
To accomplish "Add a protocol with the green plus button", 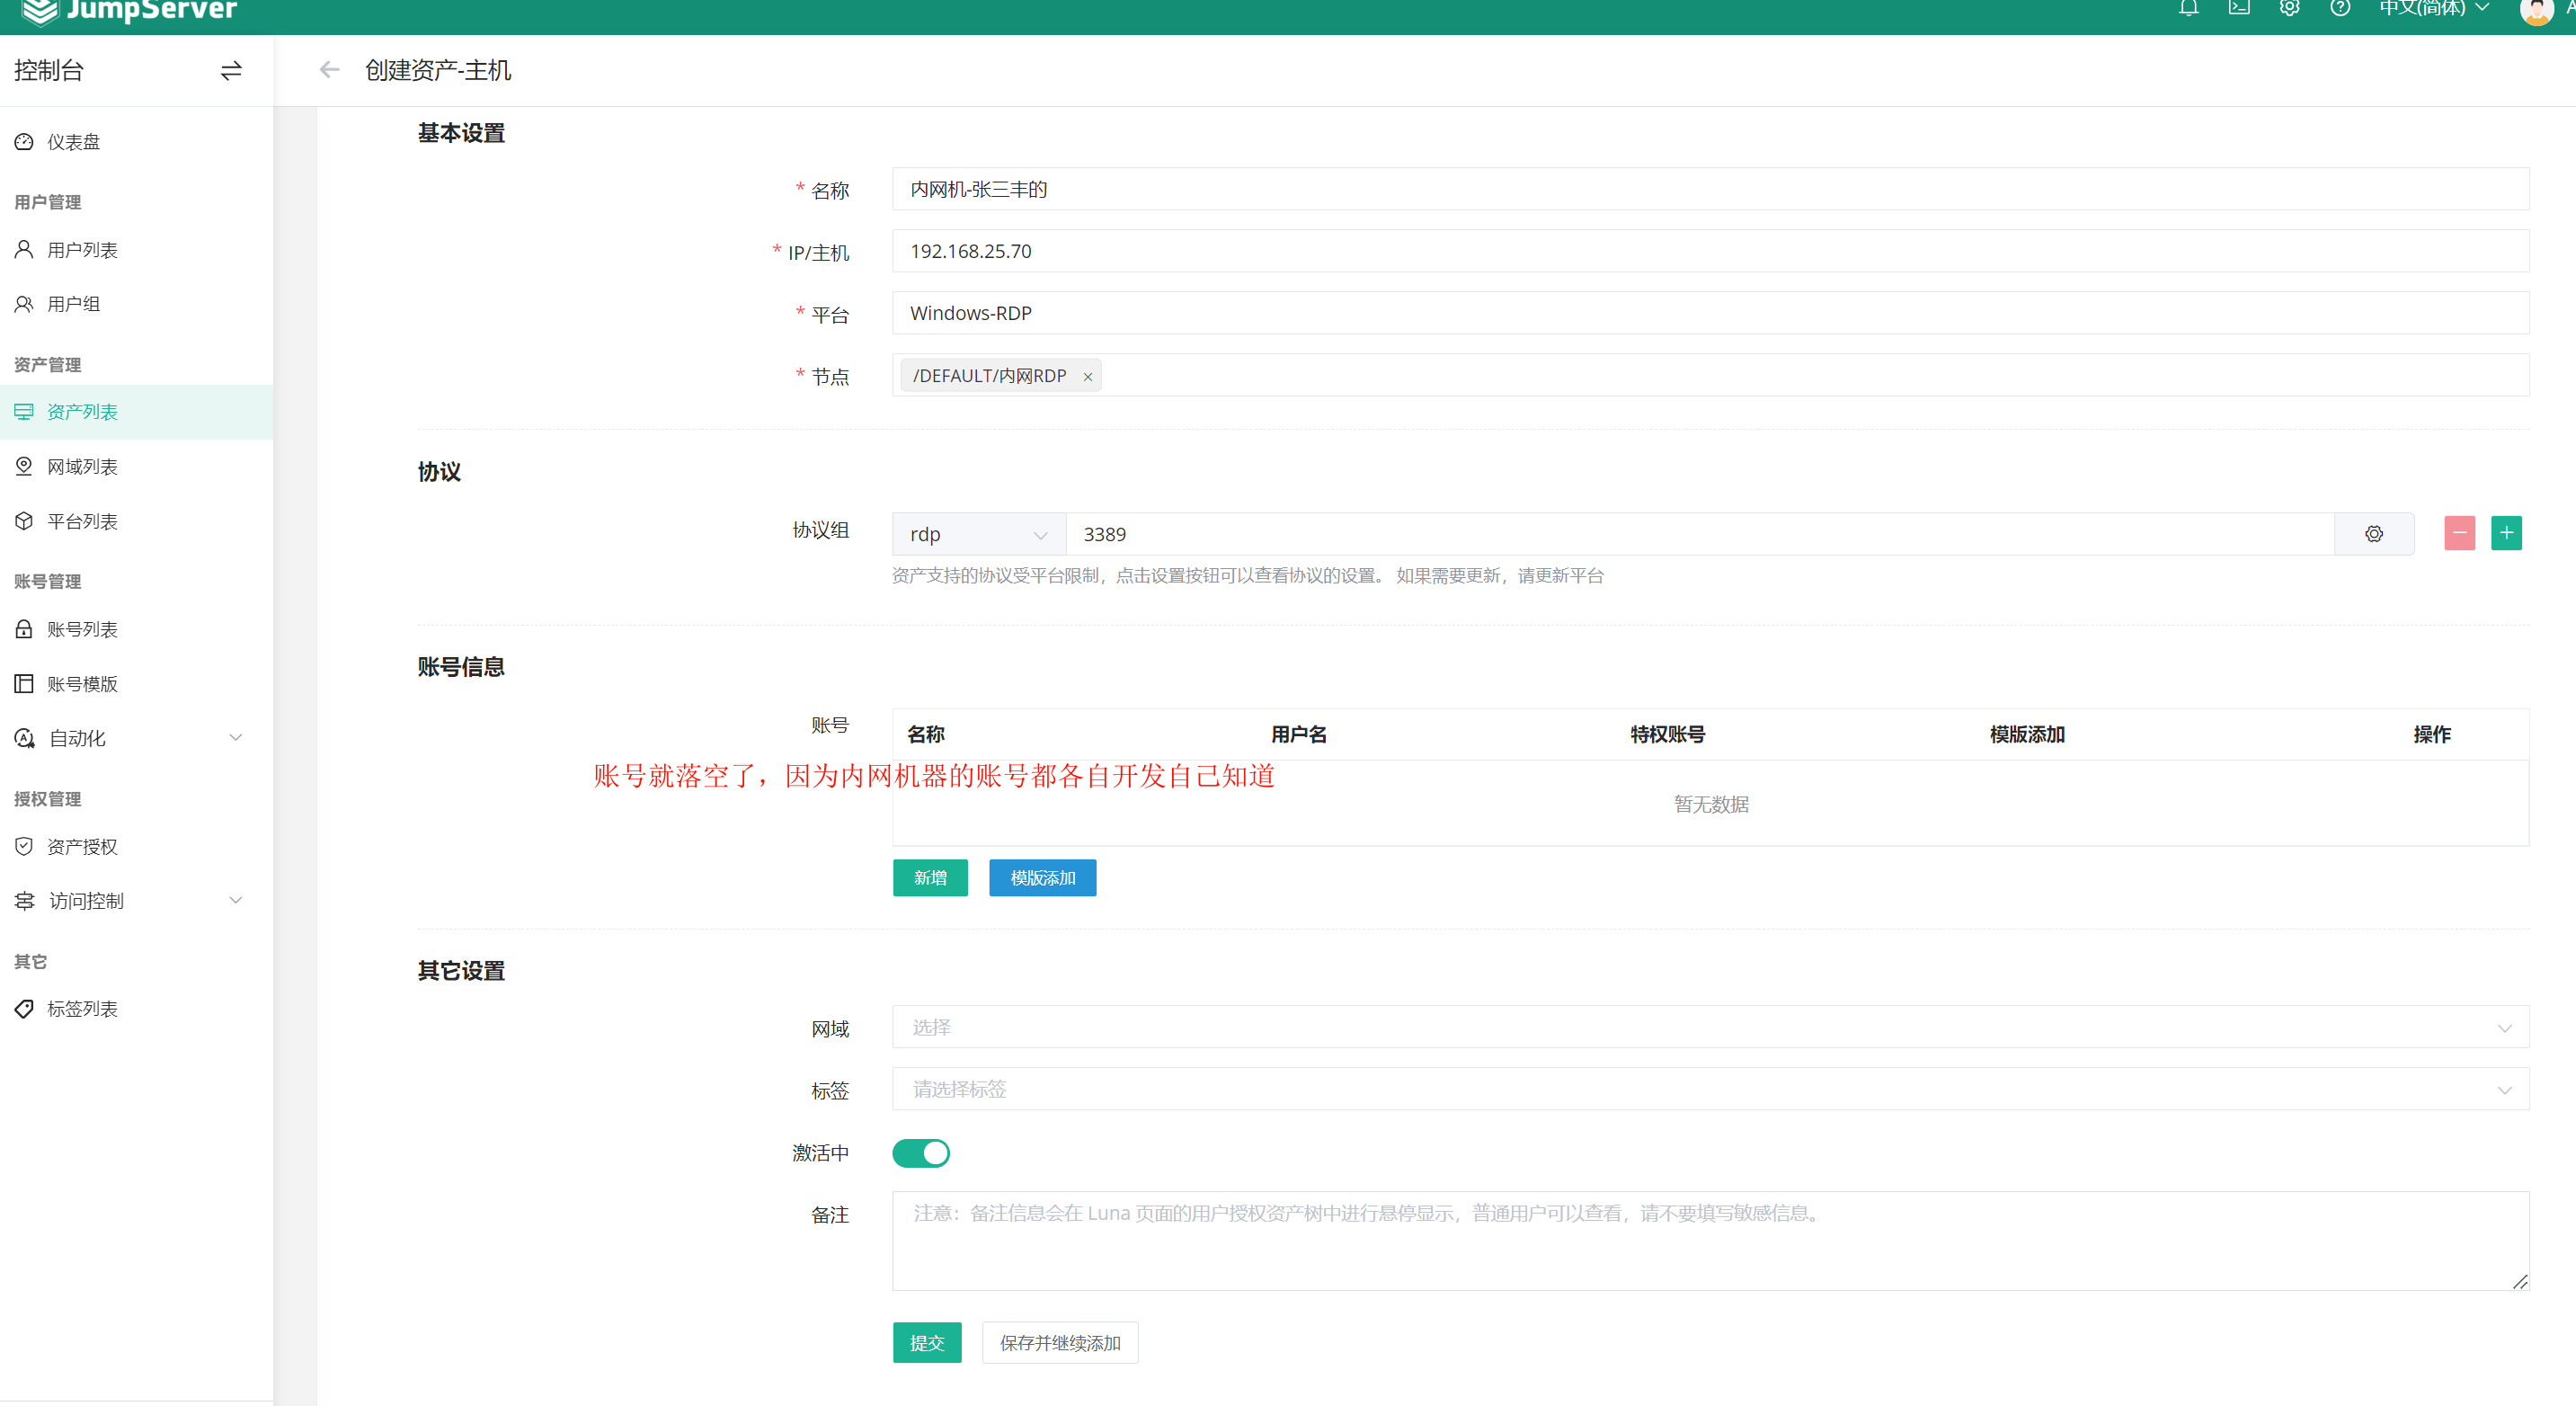I will [2506, 534].
